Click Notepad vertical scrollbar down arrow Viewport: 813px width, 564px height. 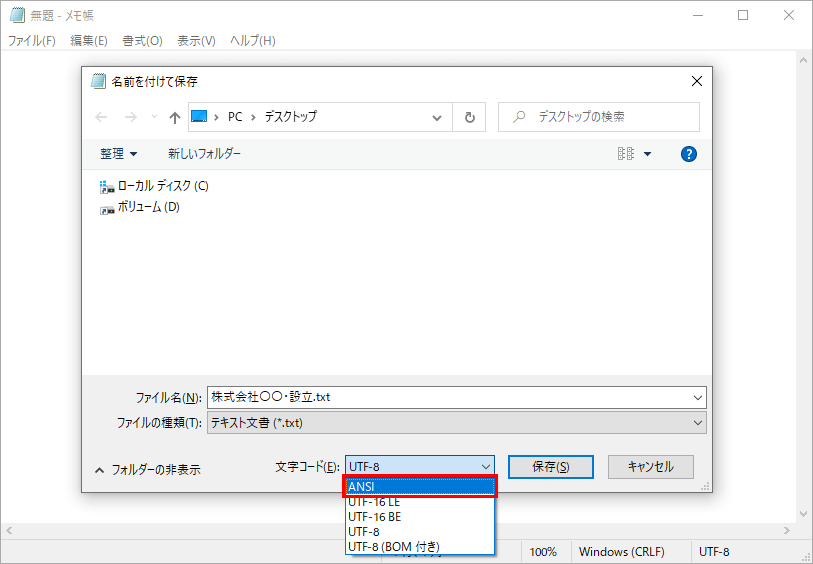click(x=802, y=515)
